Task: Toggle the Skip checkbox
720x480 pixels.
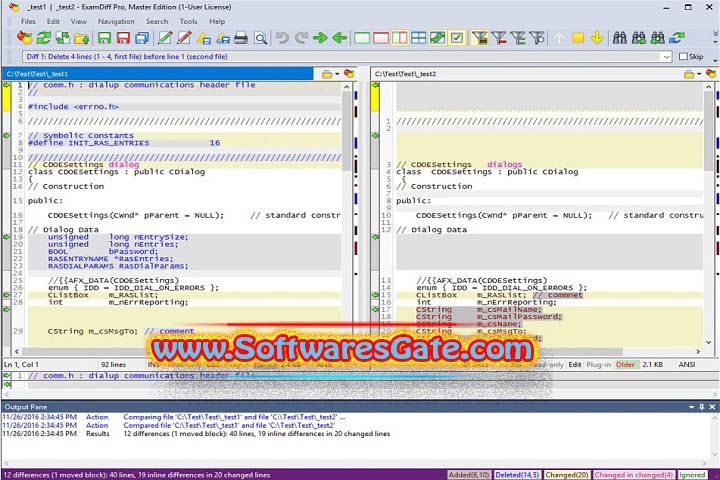Action: click(683, 56)
